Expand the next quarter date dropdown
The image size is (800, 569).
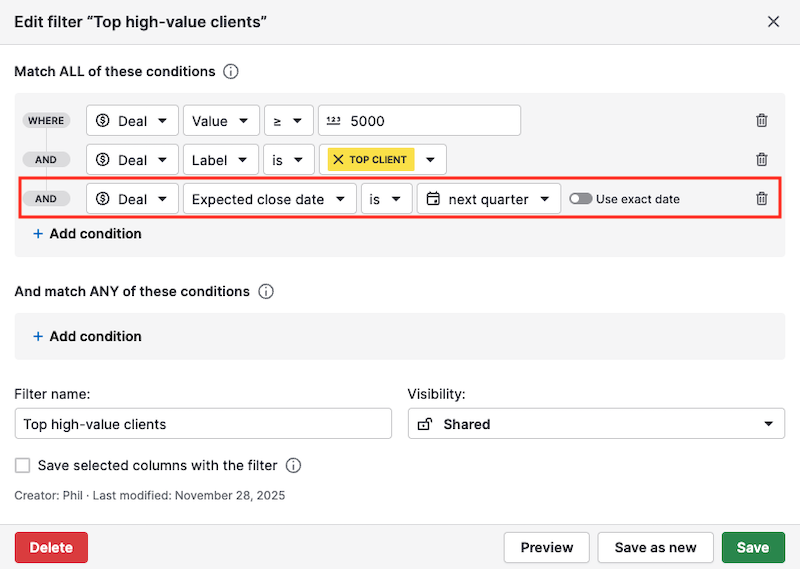tap(489, 199)
